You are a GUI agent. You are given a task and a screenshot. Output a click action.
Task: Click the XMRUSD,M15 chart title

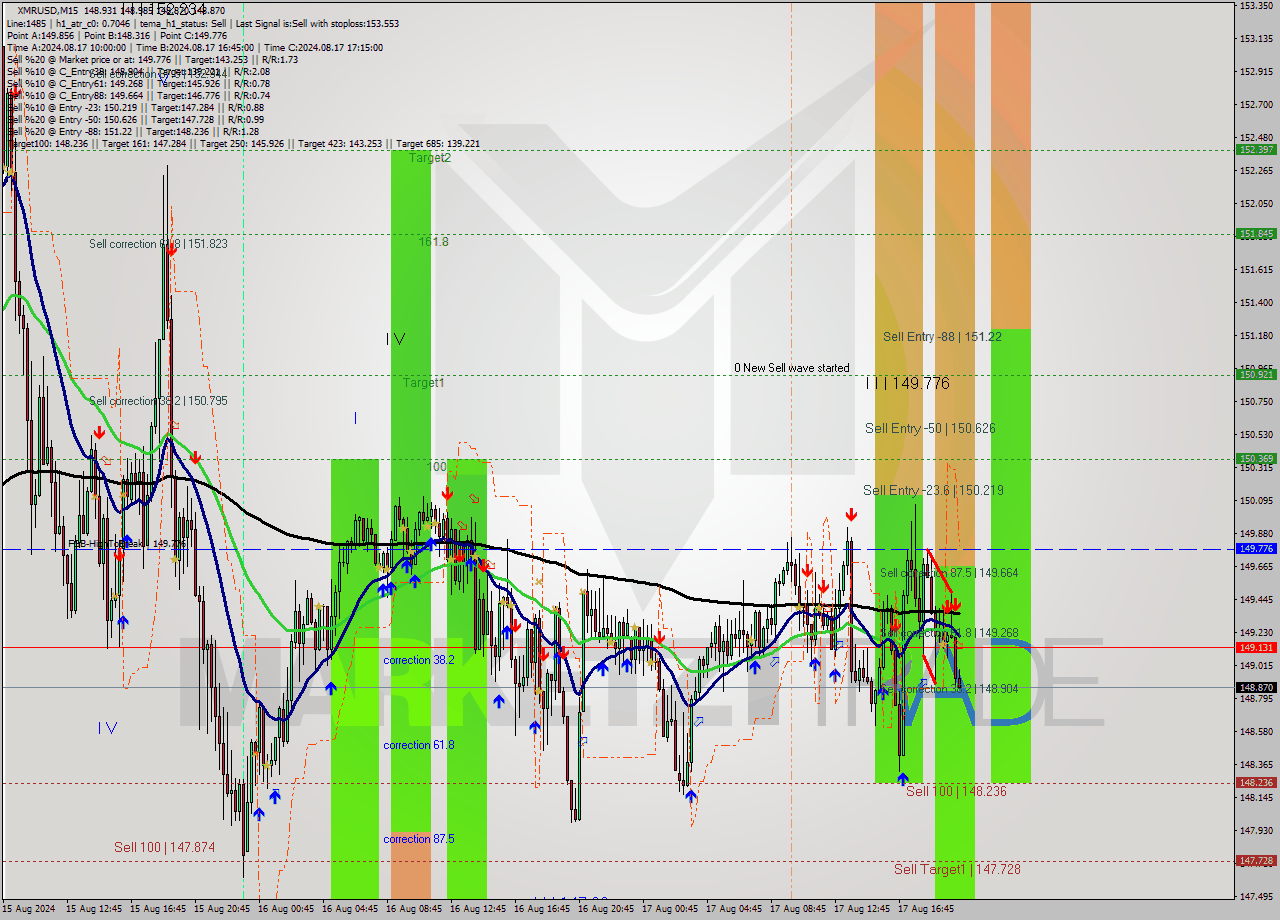coord(47,10)
